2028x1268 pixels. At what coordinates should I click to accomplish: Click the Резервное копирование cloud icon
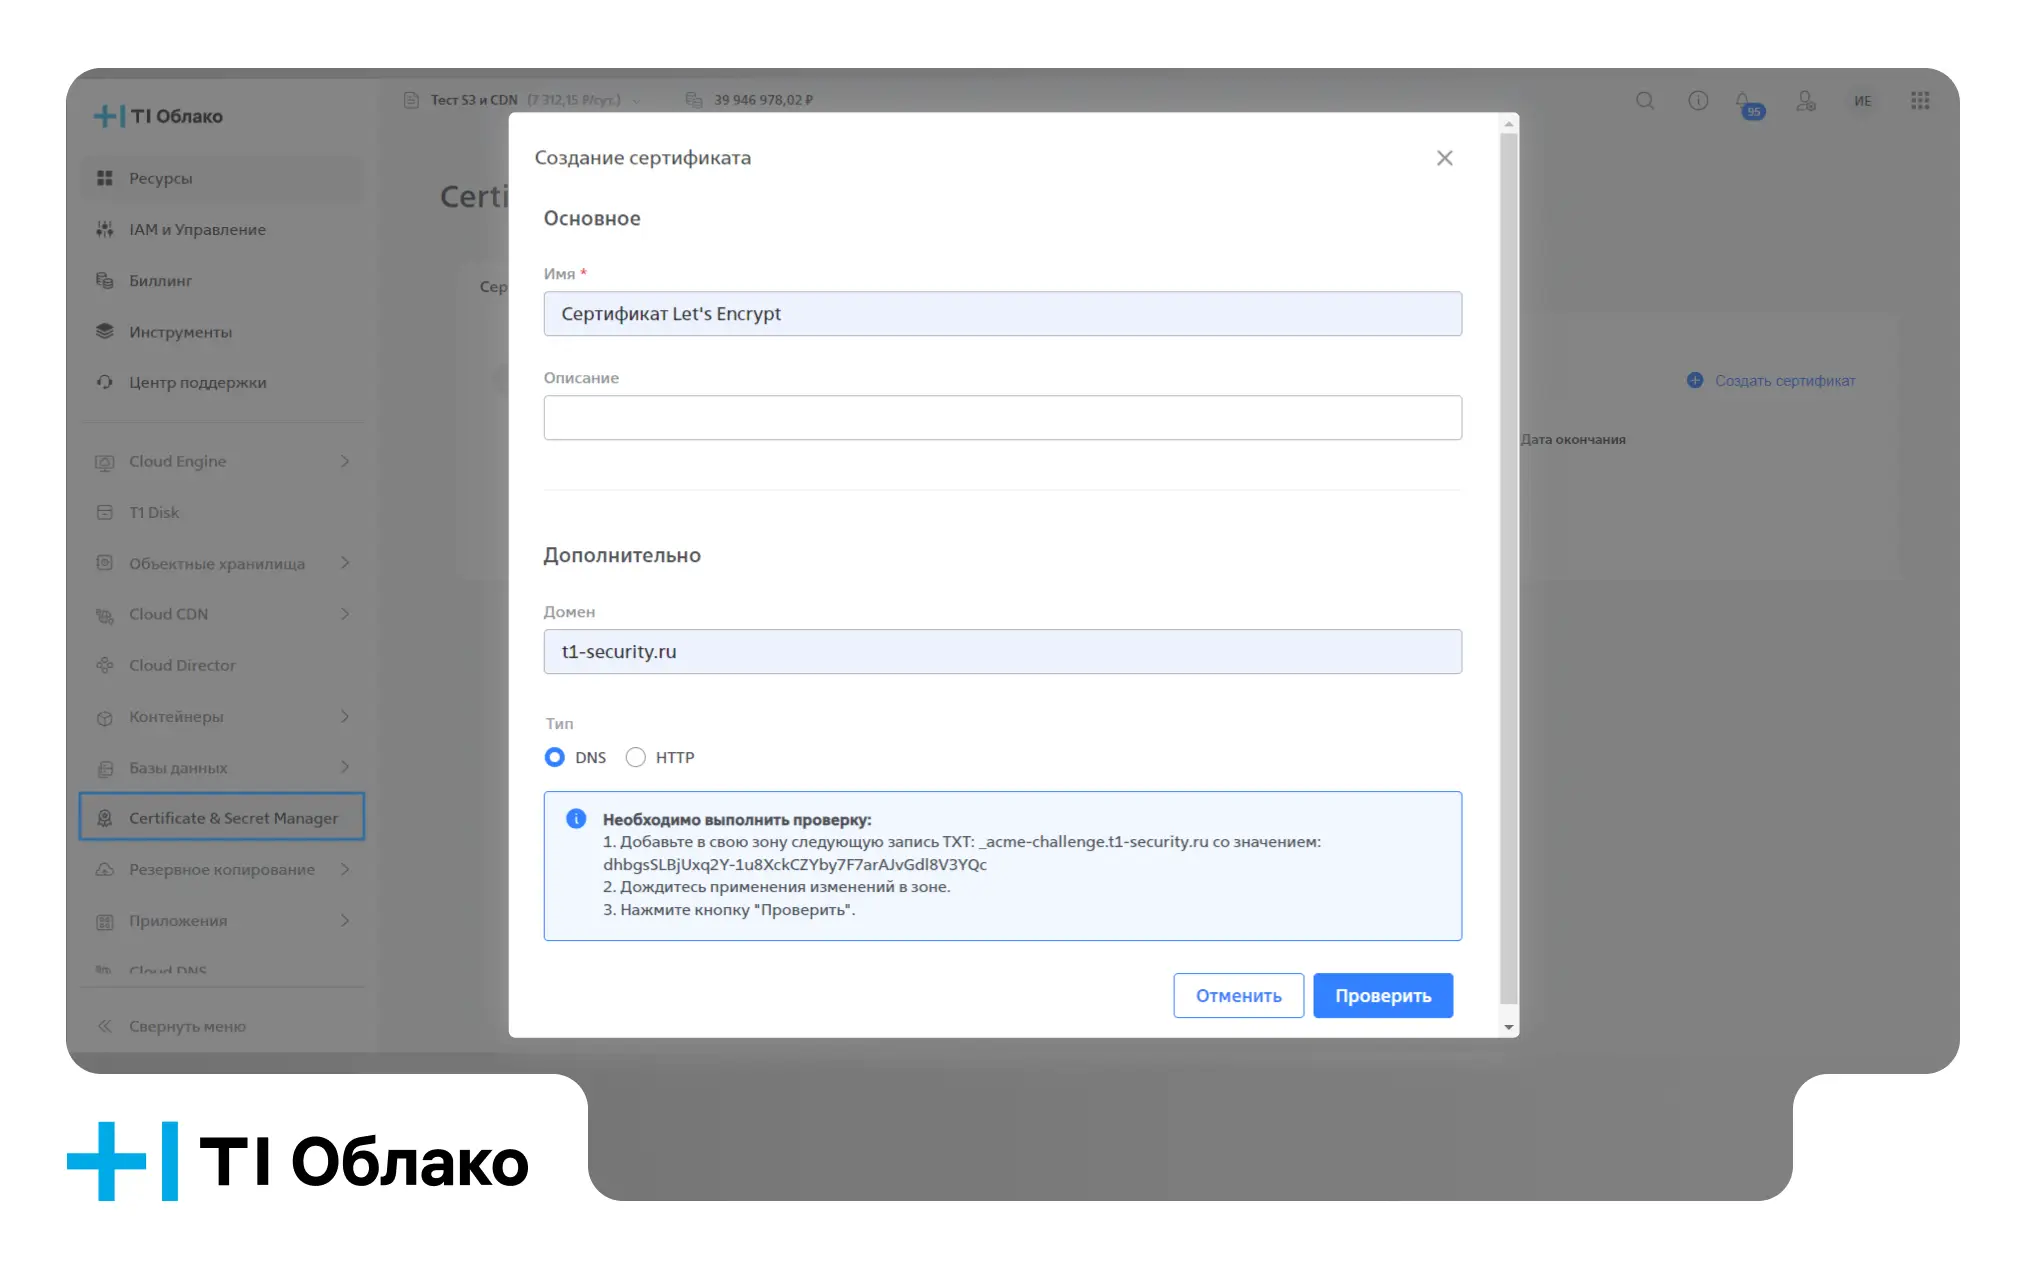point(104,870)
